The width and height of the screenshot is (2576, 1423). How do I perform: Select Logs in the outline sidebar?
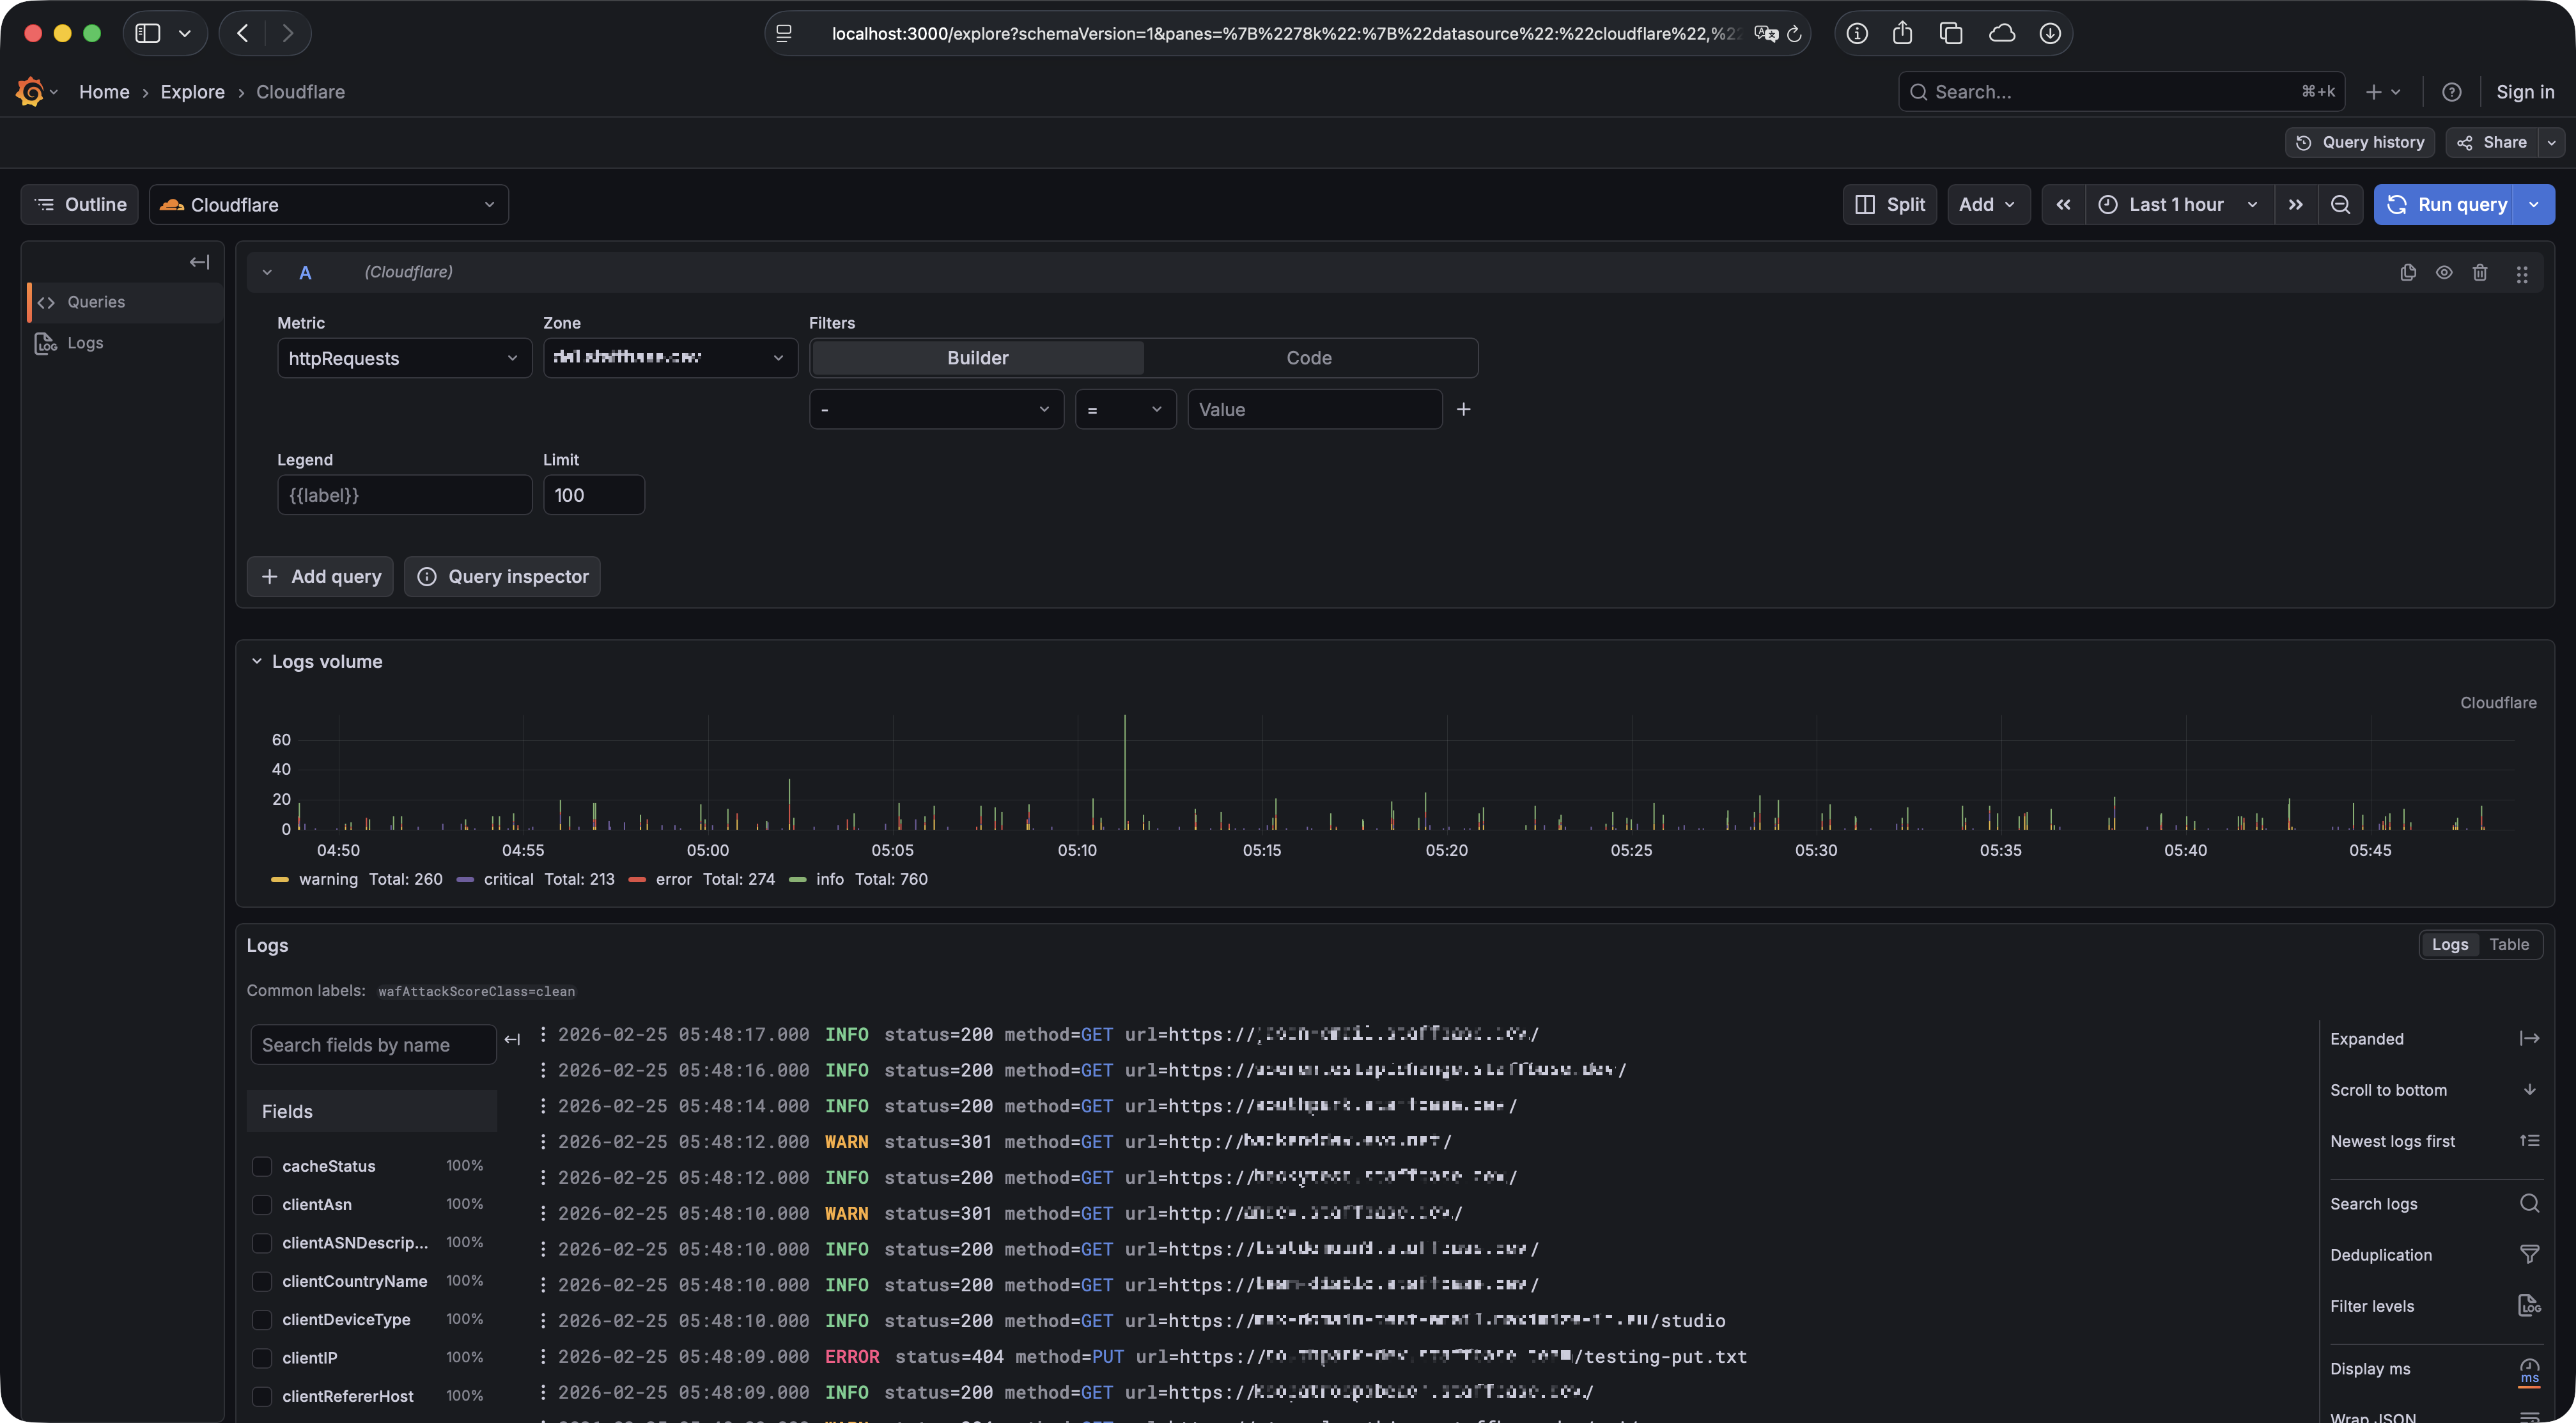[x=85, y=343]
